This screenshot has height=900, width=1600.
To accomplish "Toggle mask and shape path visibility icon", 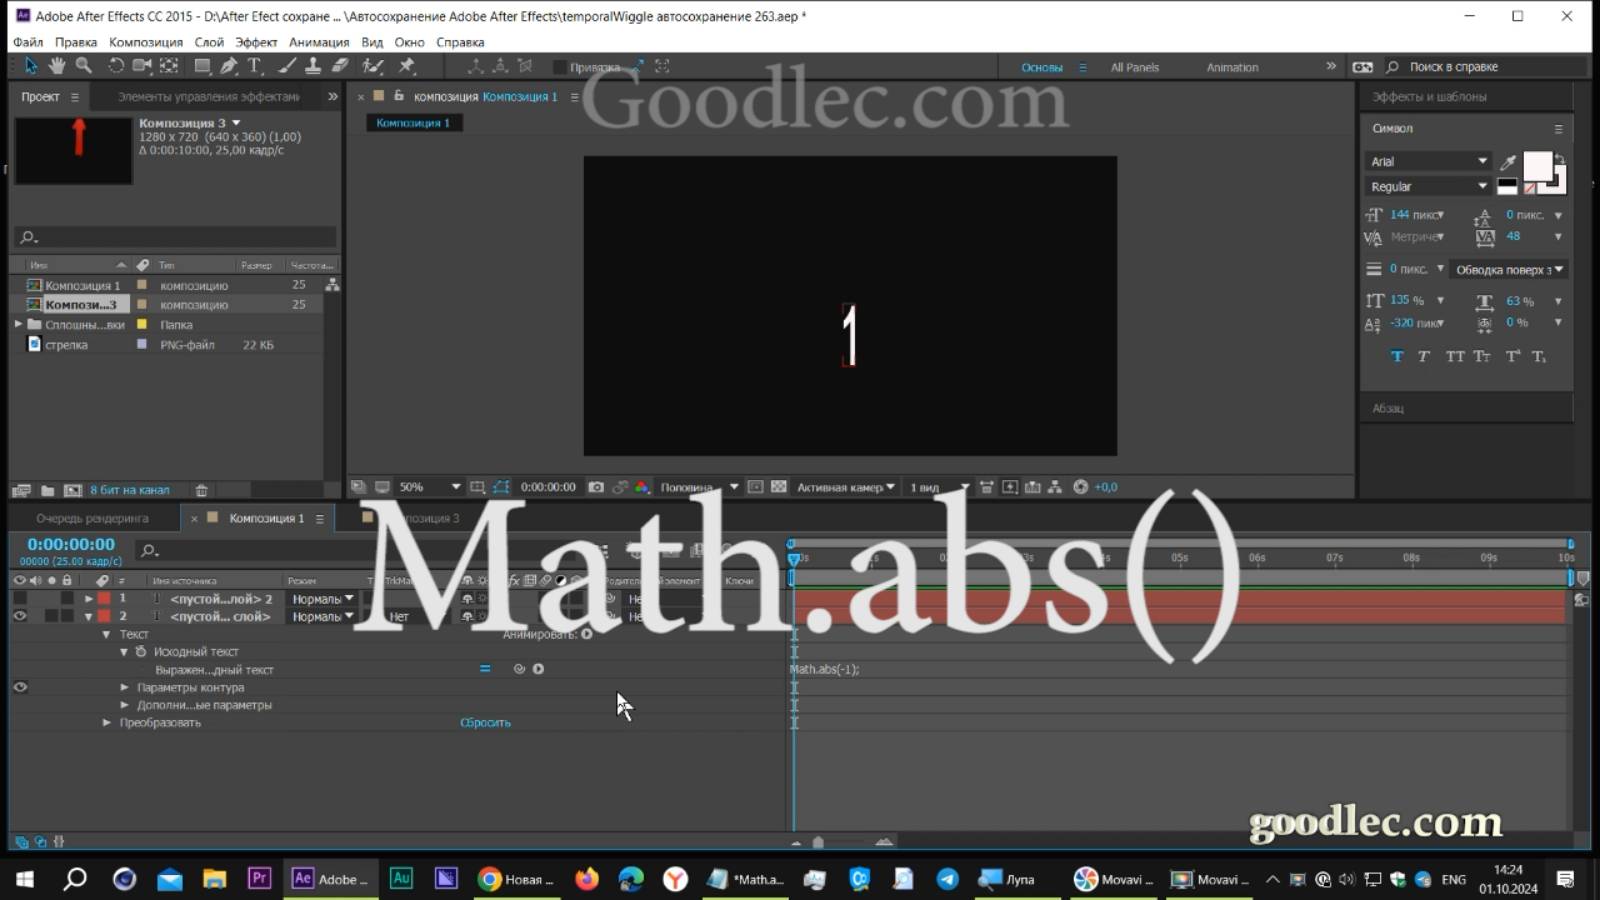I will click(x=501, y=487).
